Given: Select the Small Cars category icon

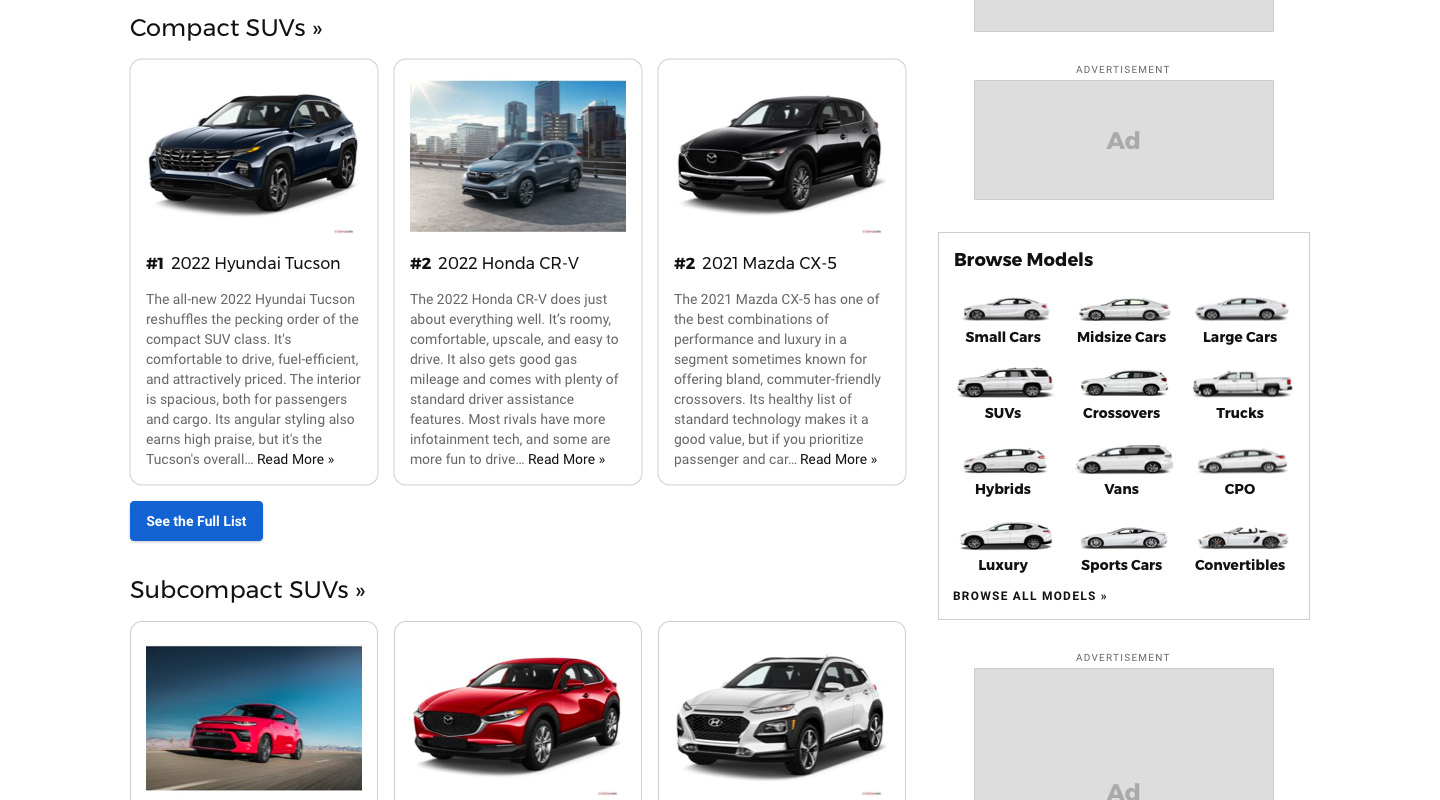Looking at the screenshot, I should [x=1005, y=308].
